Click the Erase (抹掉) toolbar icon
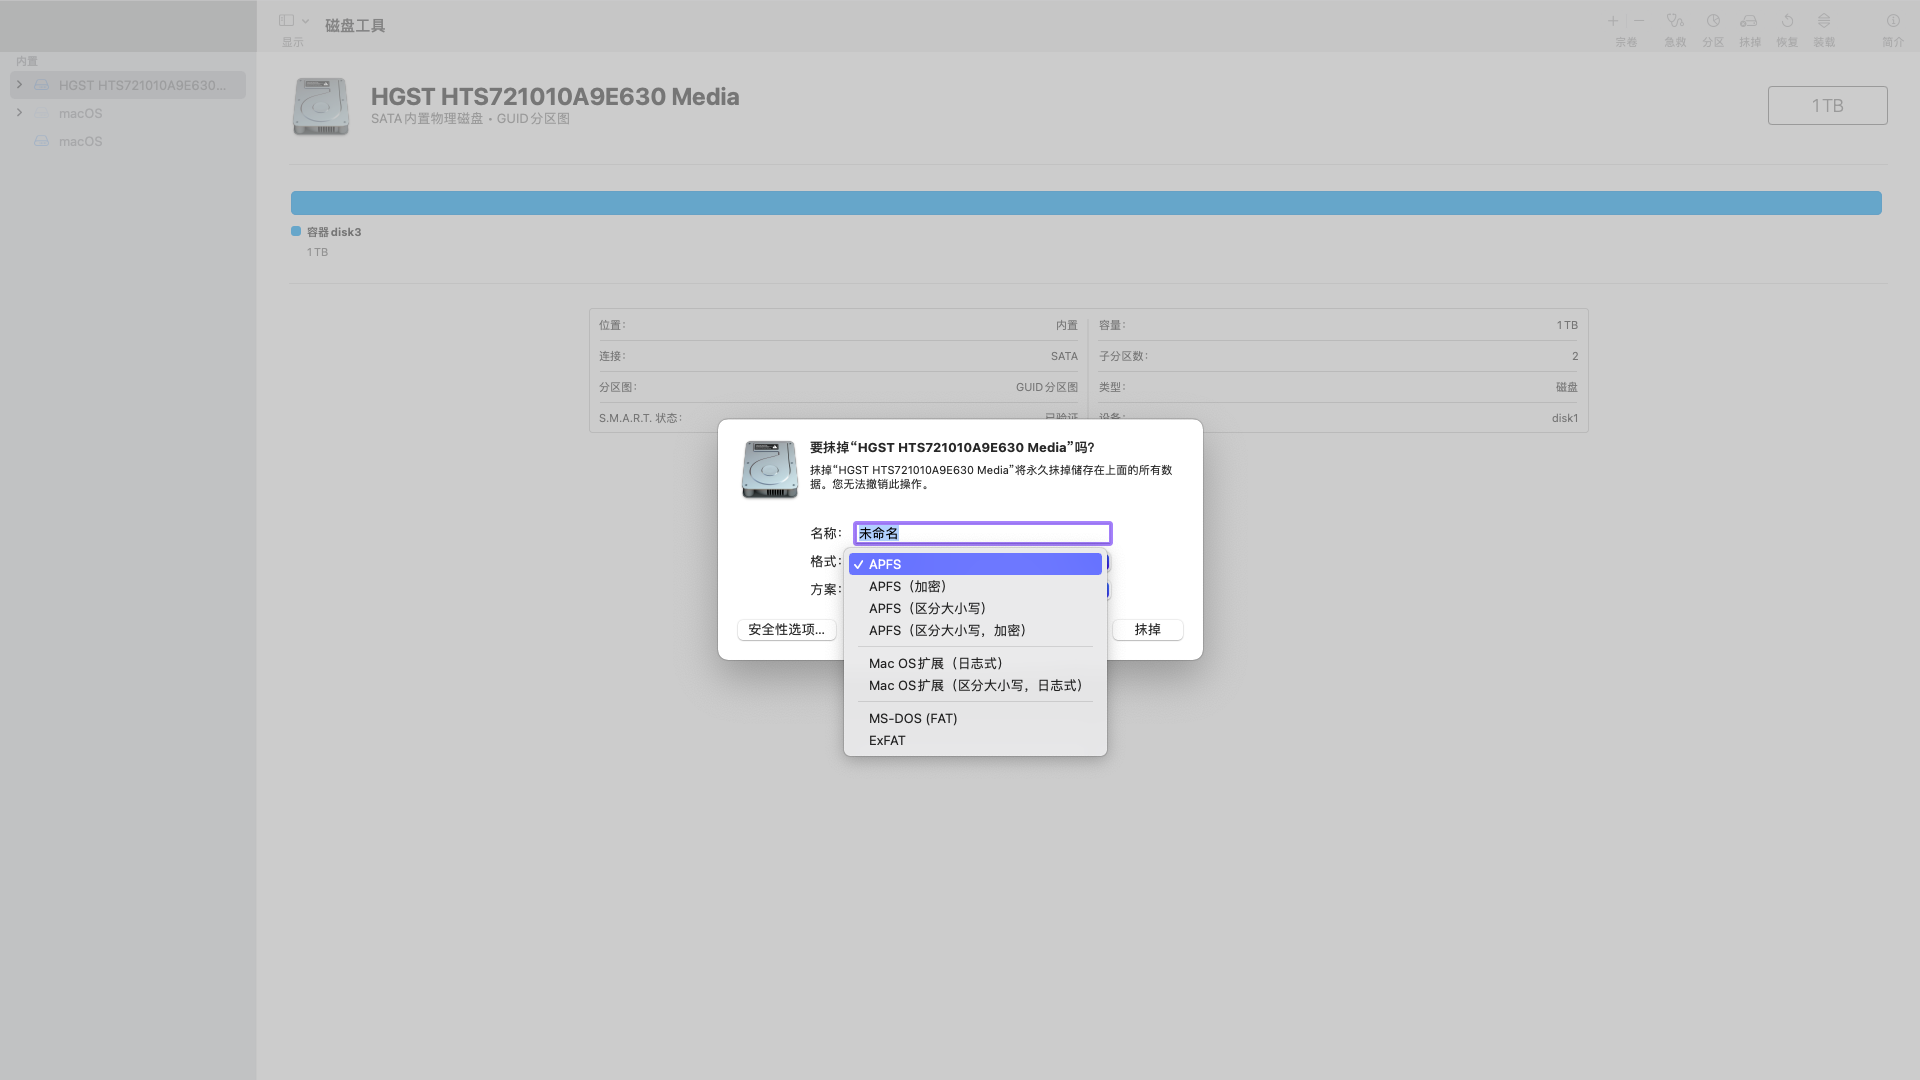 pyautogui.click(x=1749, y=21)
